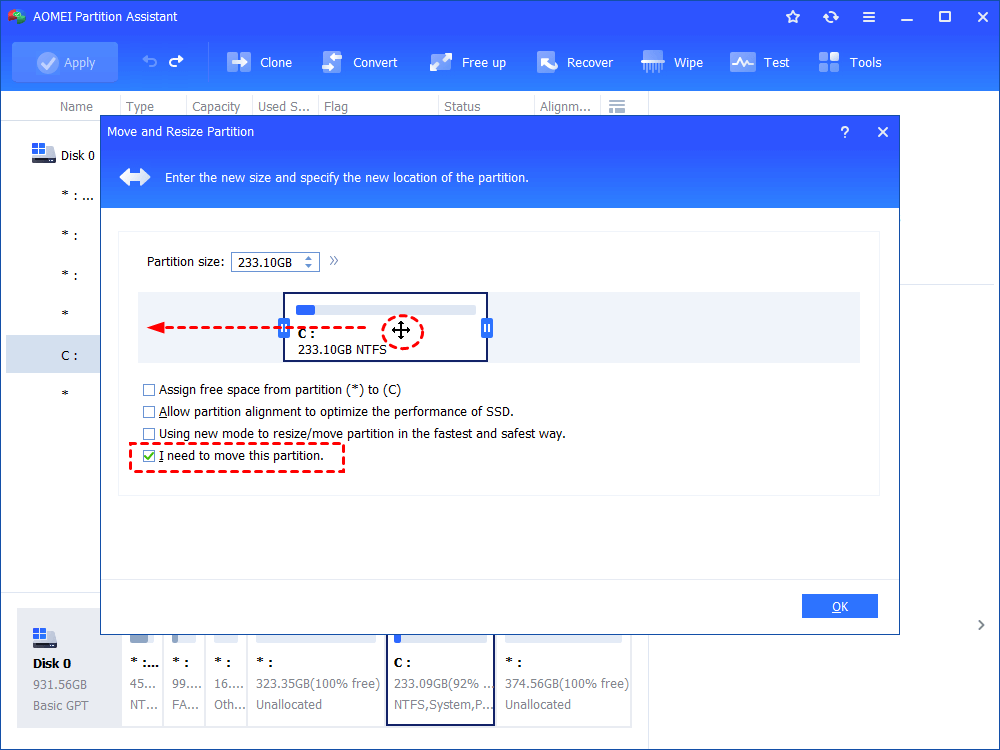Click the refresh icon in title bar
The width and height of the screenshot is (1000, 750).
[x=830, y=17]
